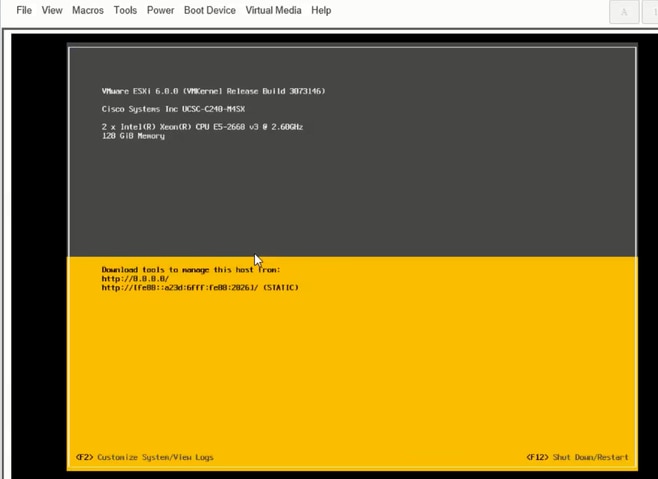Screen dimensions: 658x479
Task: Click the F2 Customize System/View Logs text
Action: (145, 457)
